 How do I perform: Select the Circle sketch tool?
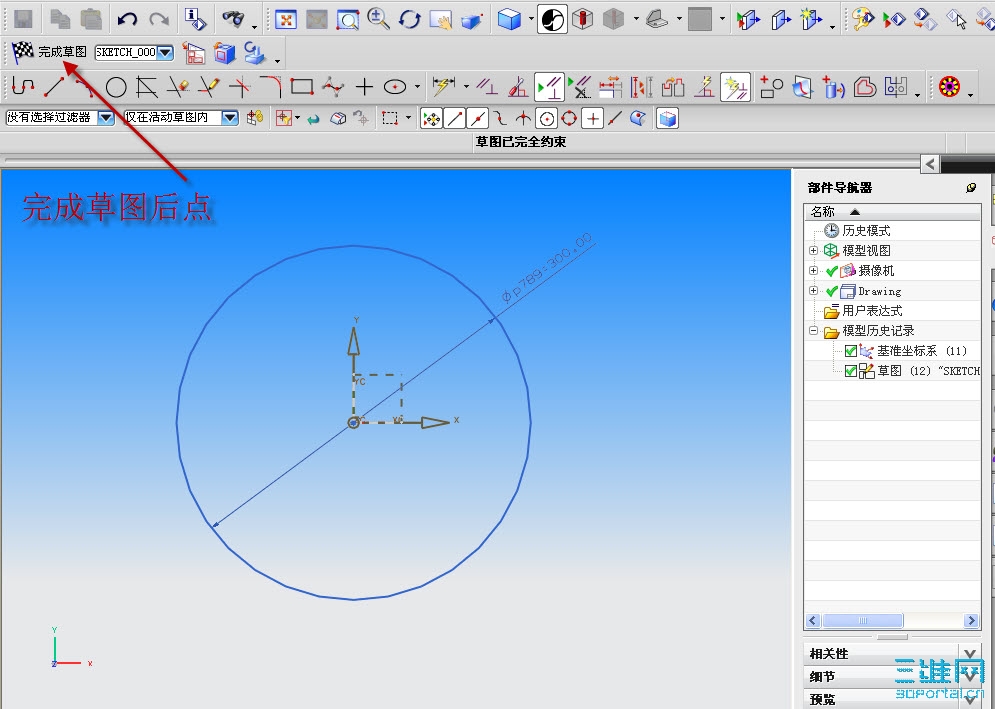pos(115,87)
